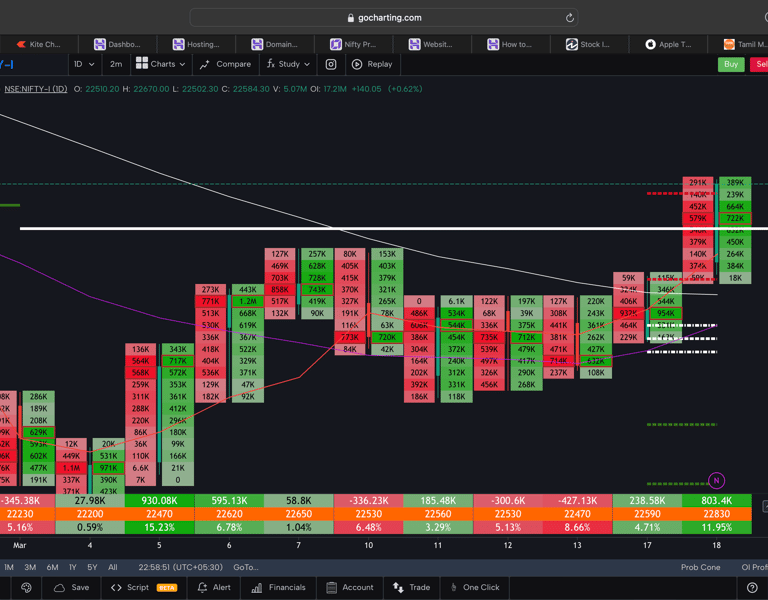Image resolution: width=768 pixels, height=600 pixels.
Task: Focus the gocharting.com address bar
Action: click(x=384, y=18)
